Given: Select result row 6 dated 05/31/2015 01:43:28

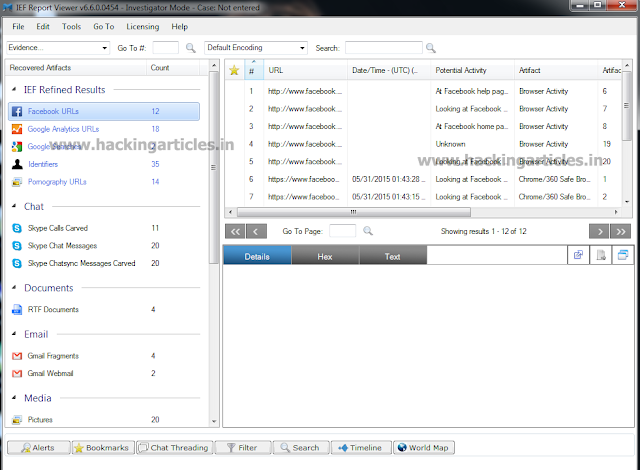Looking at the screenshot, I should 423,179.
